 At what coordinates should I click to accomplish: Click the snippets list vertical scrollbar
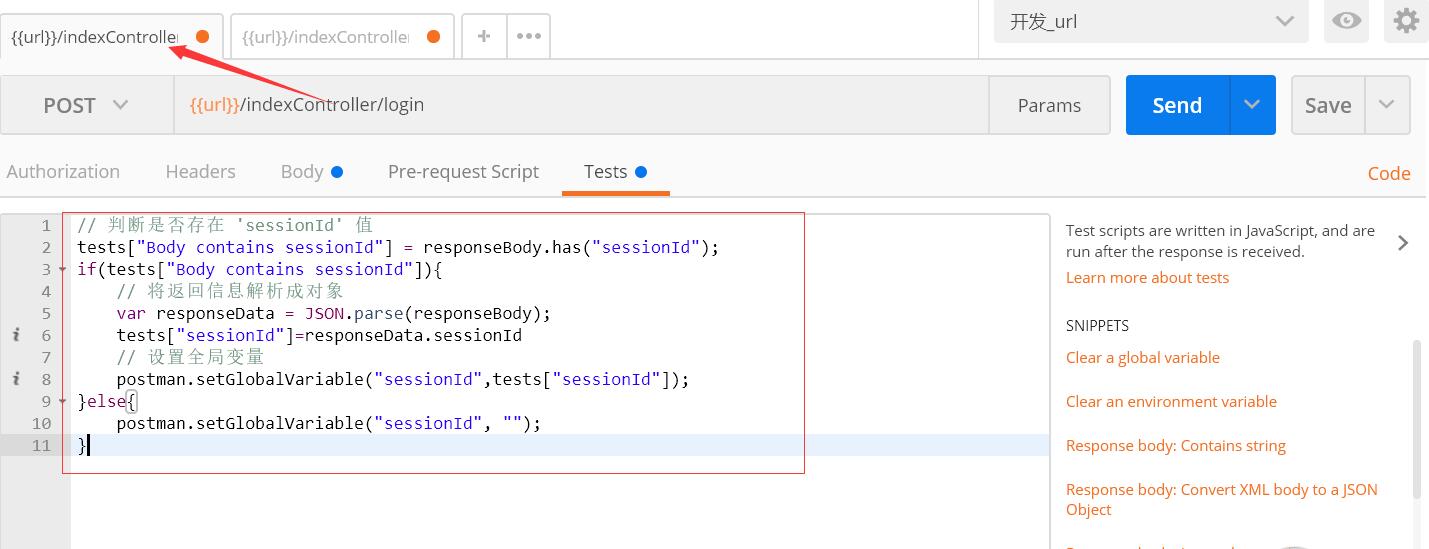tap(1415, 420)
